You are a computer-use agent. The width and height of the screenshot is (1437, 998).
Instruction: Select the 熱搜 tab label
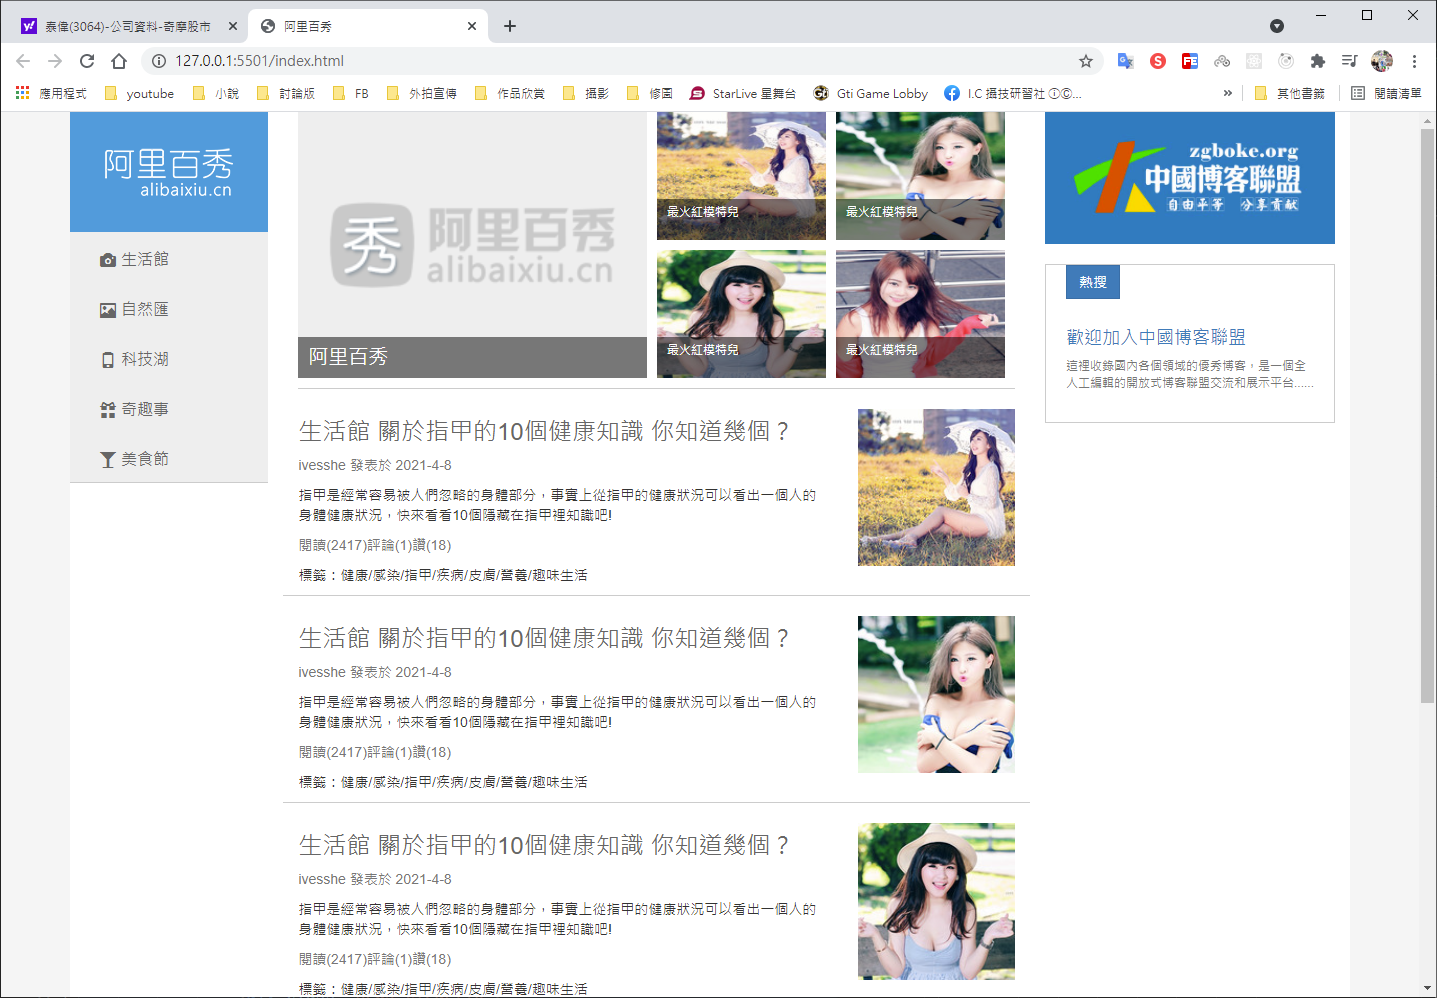tap(1093, 282)
